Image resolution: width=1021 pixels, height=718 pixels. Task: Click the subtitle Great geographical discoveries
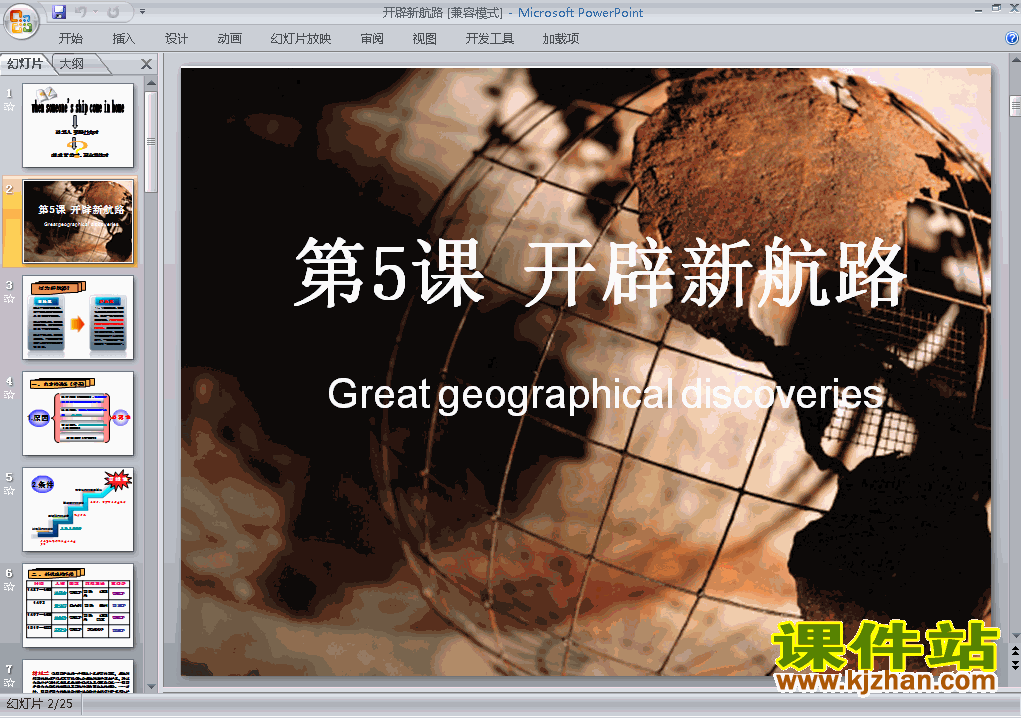coord(605,395)
